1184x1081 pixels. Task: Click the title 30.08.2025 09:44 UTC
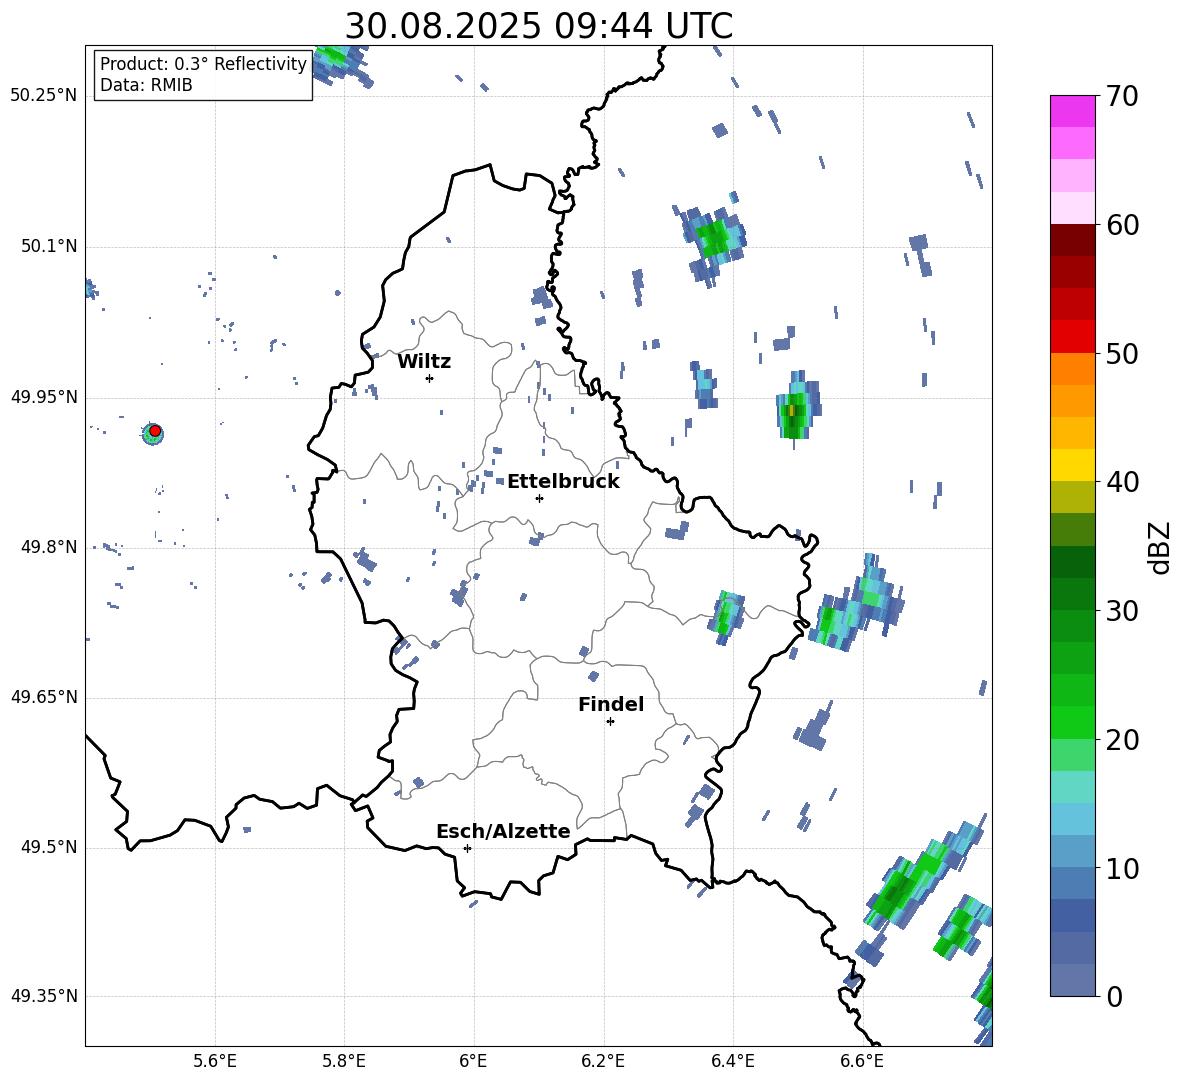[x=538, y=26]
